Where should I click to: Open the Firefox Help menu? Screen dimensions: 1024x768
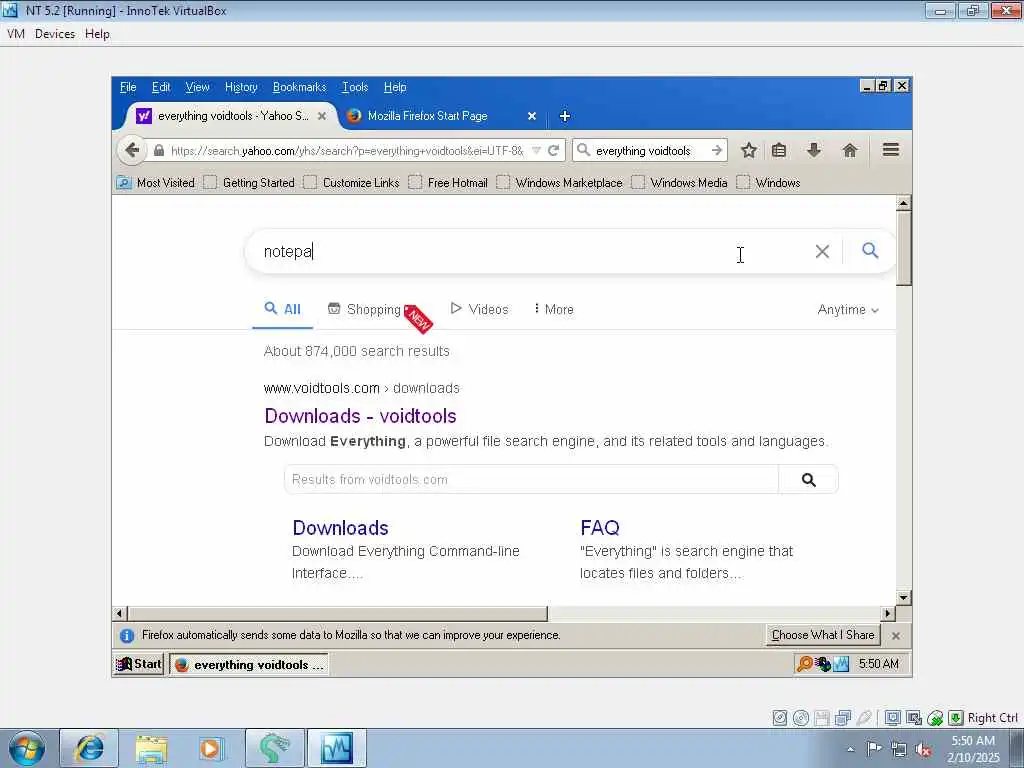(395, 87)
